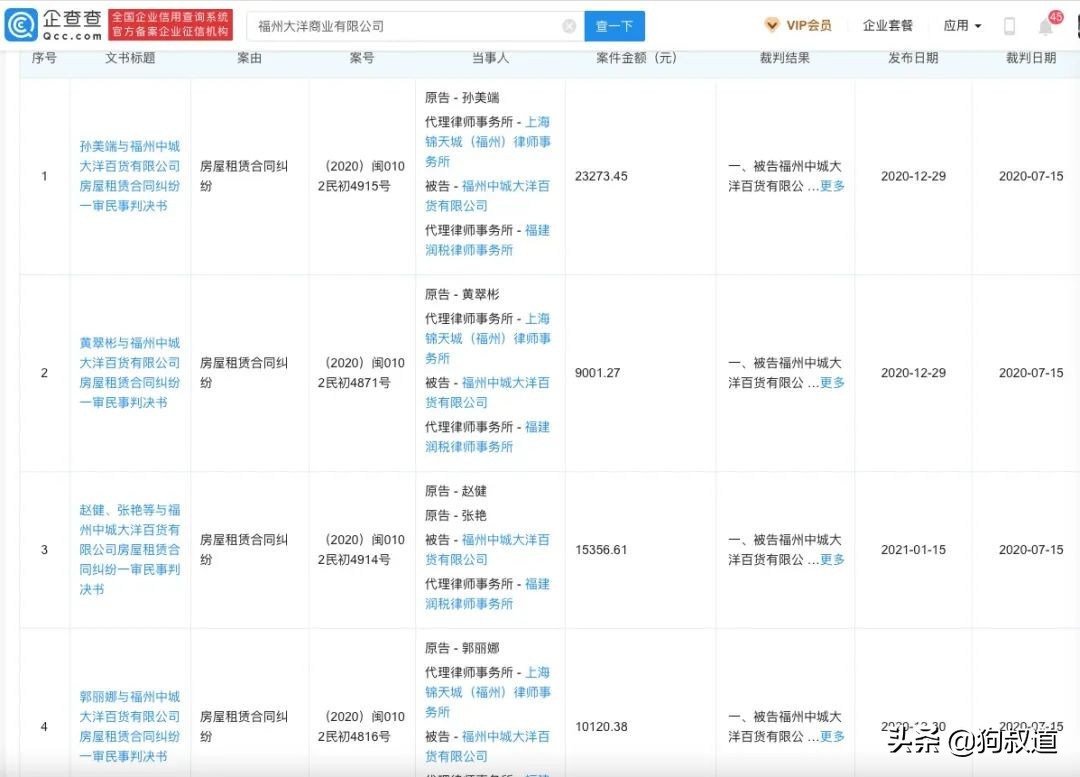The image size is (1080, 777).
Task: Expand 更多 in row 1 裁判结果
Action: [x=833, y=187]
